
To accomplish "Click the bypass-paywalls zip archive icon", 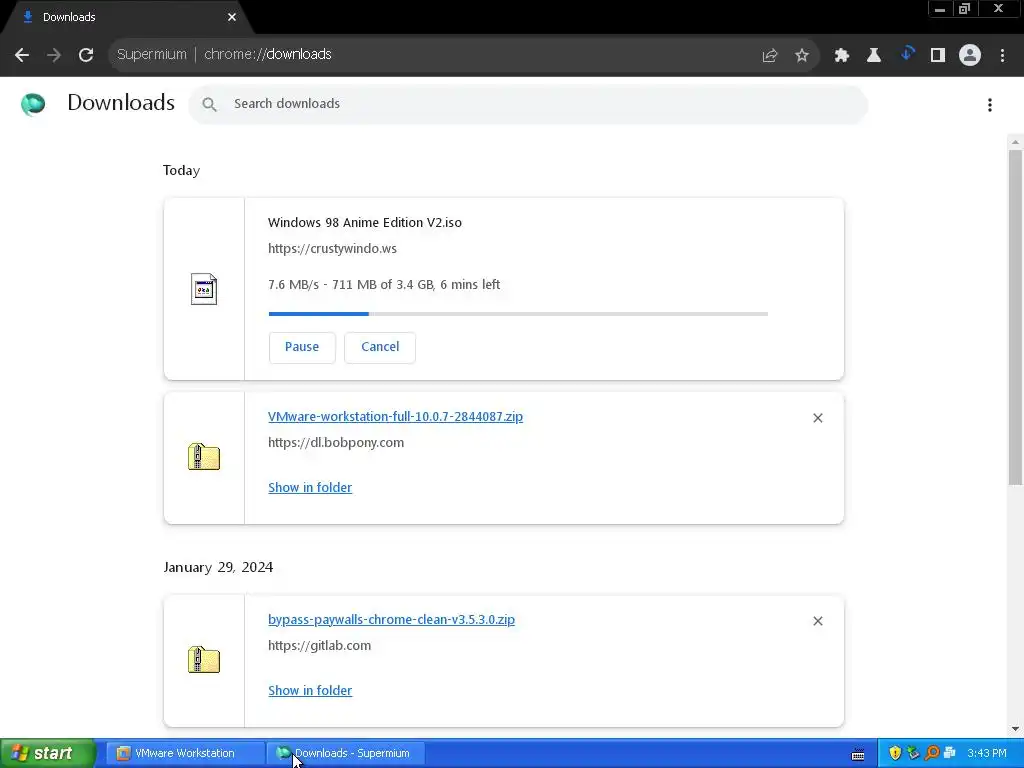I will pos(204,660).
